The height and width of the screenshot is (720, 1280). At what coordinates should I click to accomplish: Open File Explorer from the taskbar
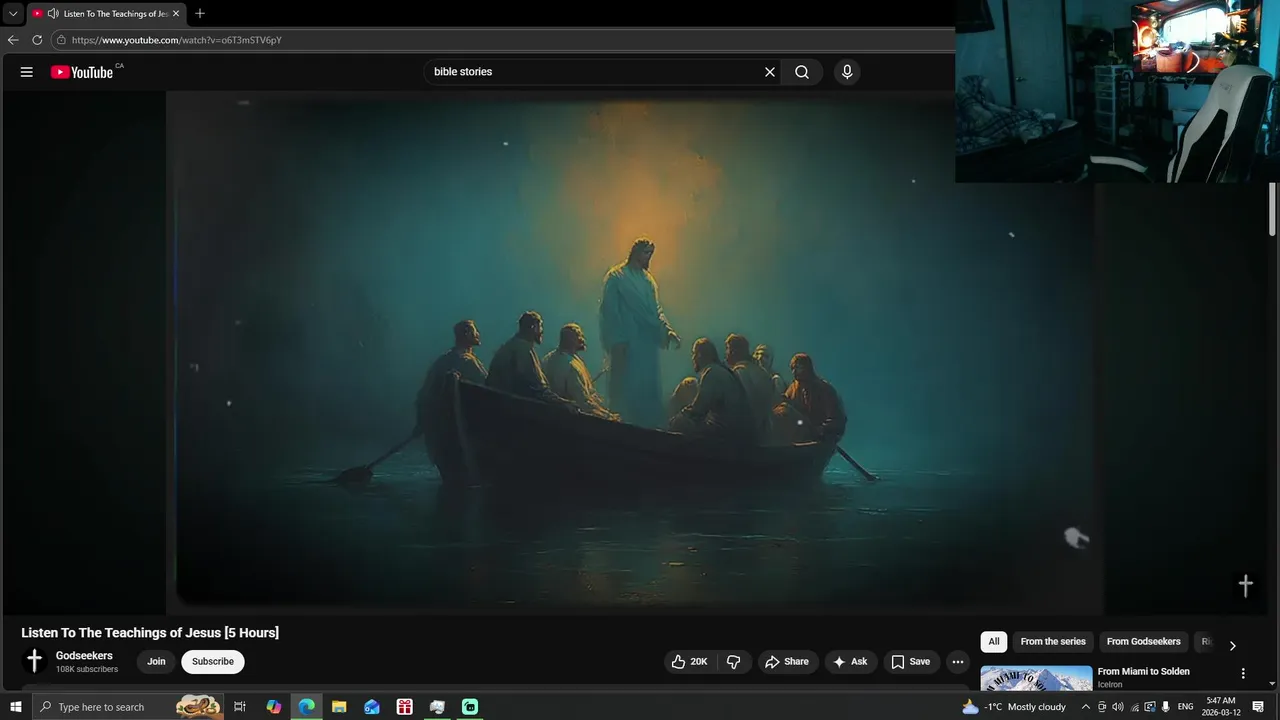(339, 707)
